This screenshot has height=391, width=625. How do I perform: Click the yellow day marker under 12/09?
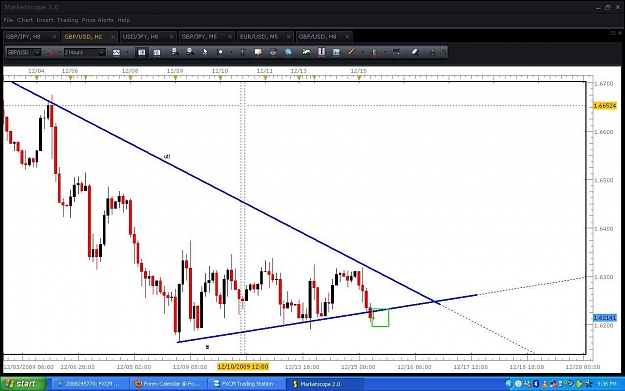coord(175,78)
